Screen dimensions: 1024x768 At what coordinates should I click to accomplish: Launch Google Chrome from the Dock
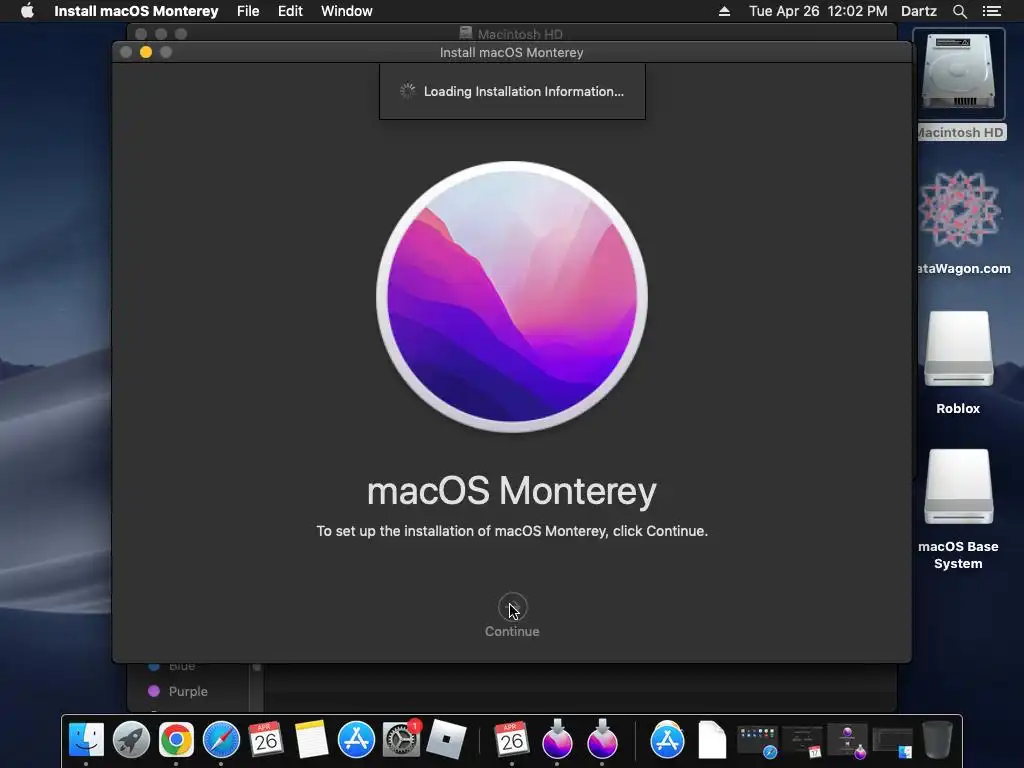pos(176,740)
